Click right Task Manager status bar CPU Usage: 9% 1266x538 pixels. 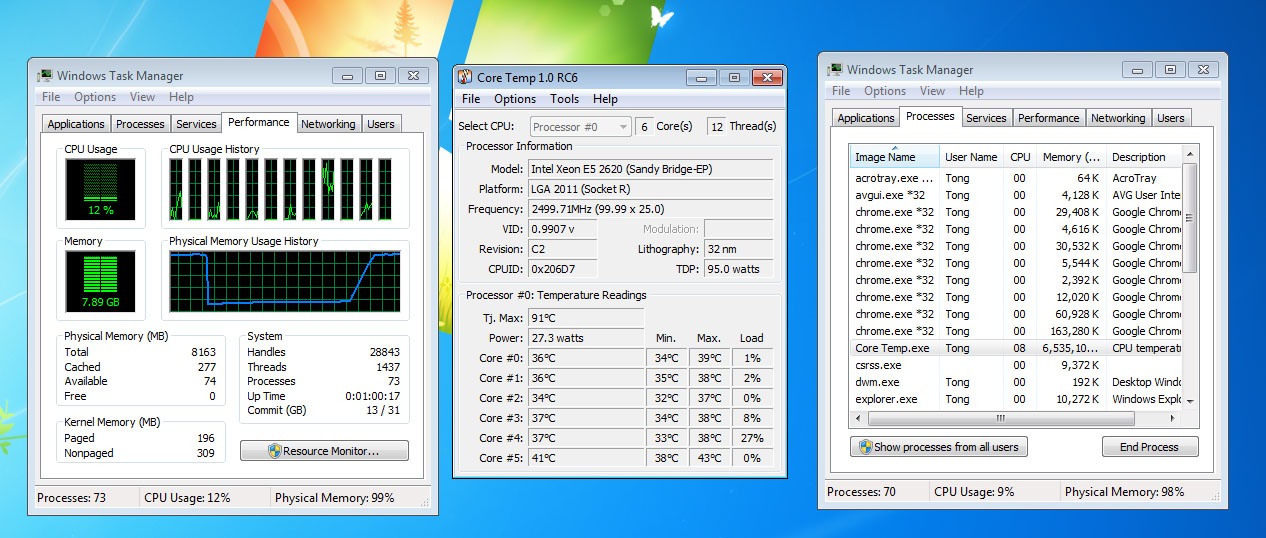pyautogui.click(x=975, y=492)
